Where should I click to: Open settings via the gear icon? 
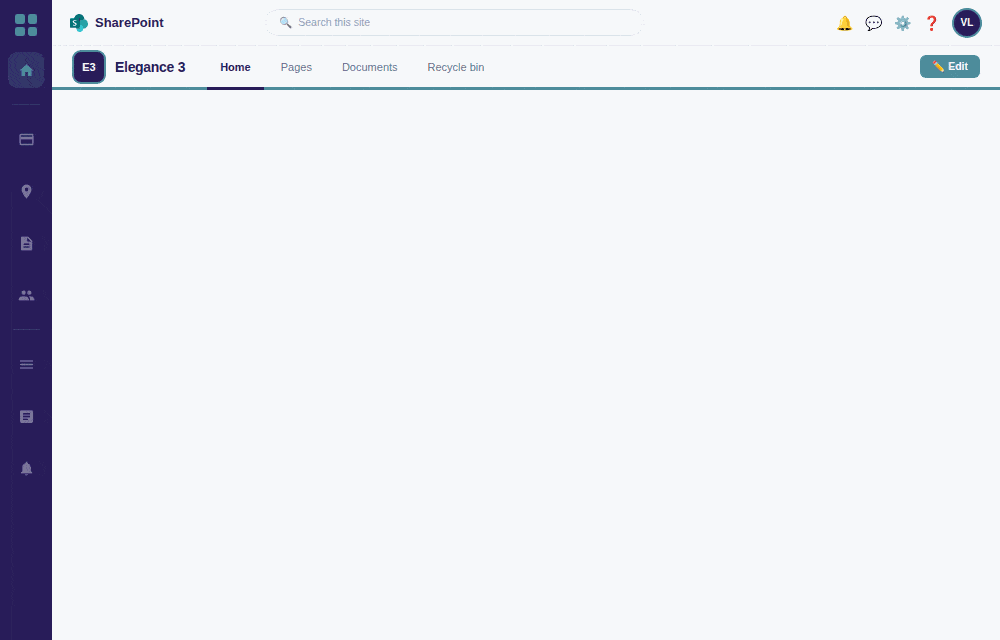coord(902,22)
